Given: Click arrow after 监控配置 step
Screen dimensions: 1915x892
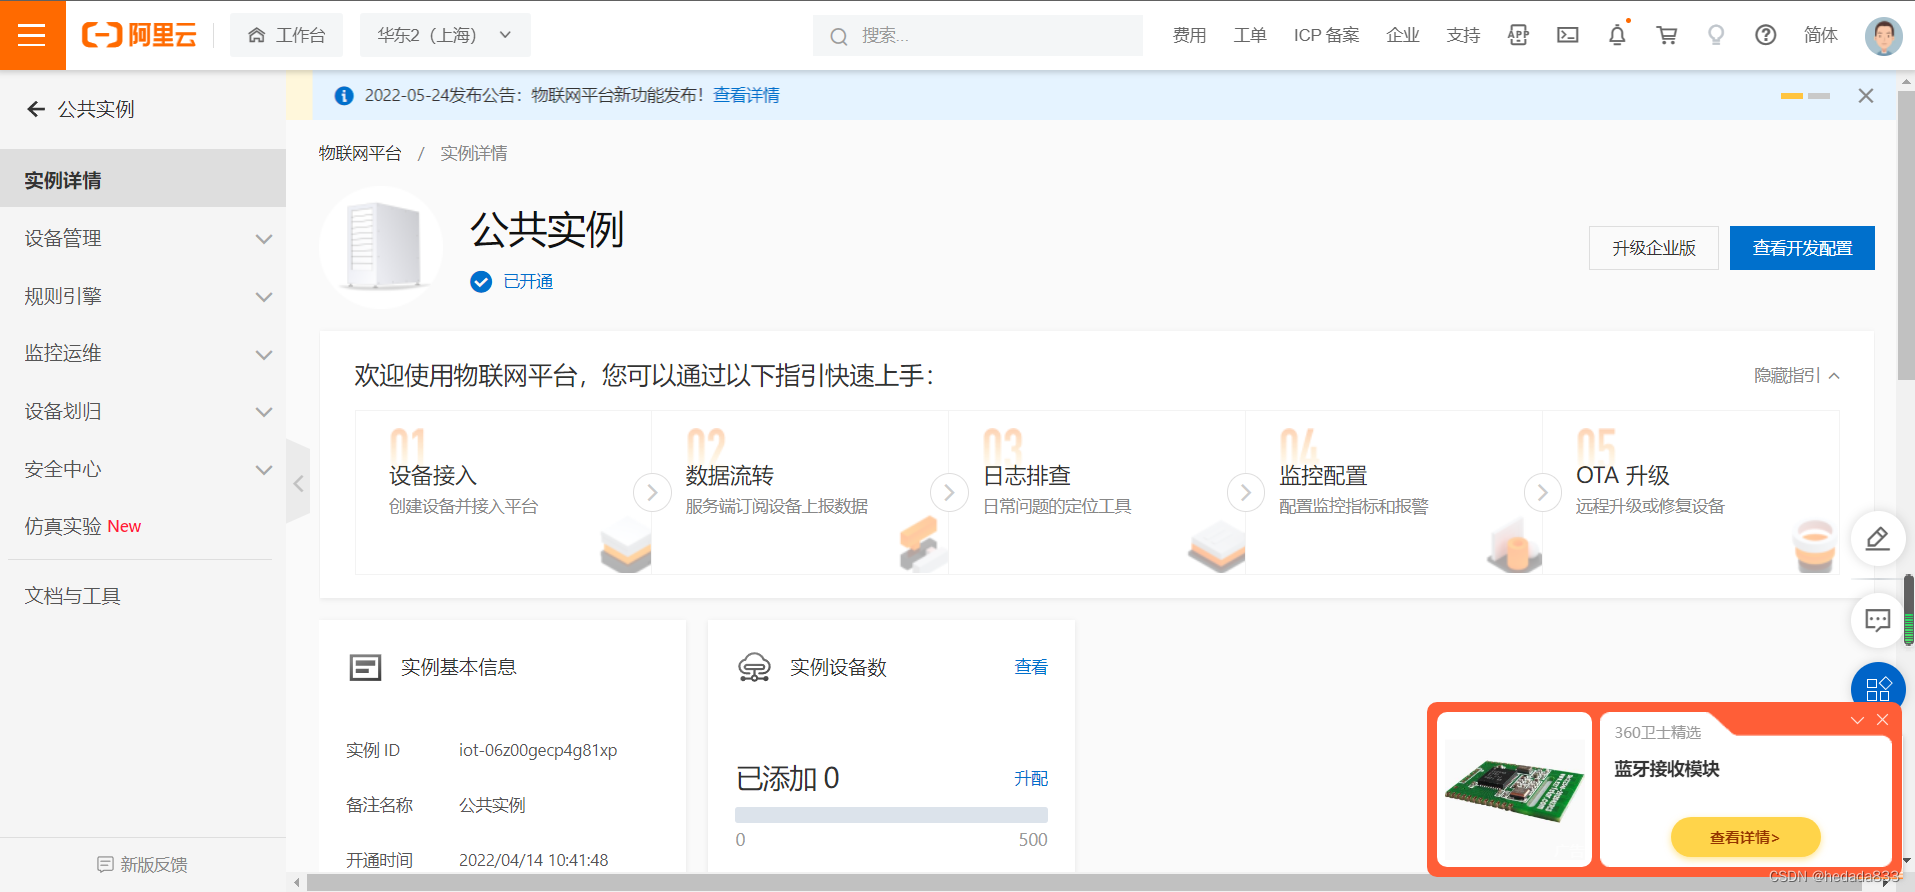Looking at the screenshot, I should [1543, 492].
